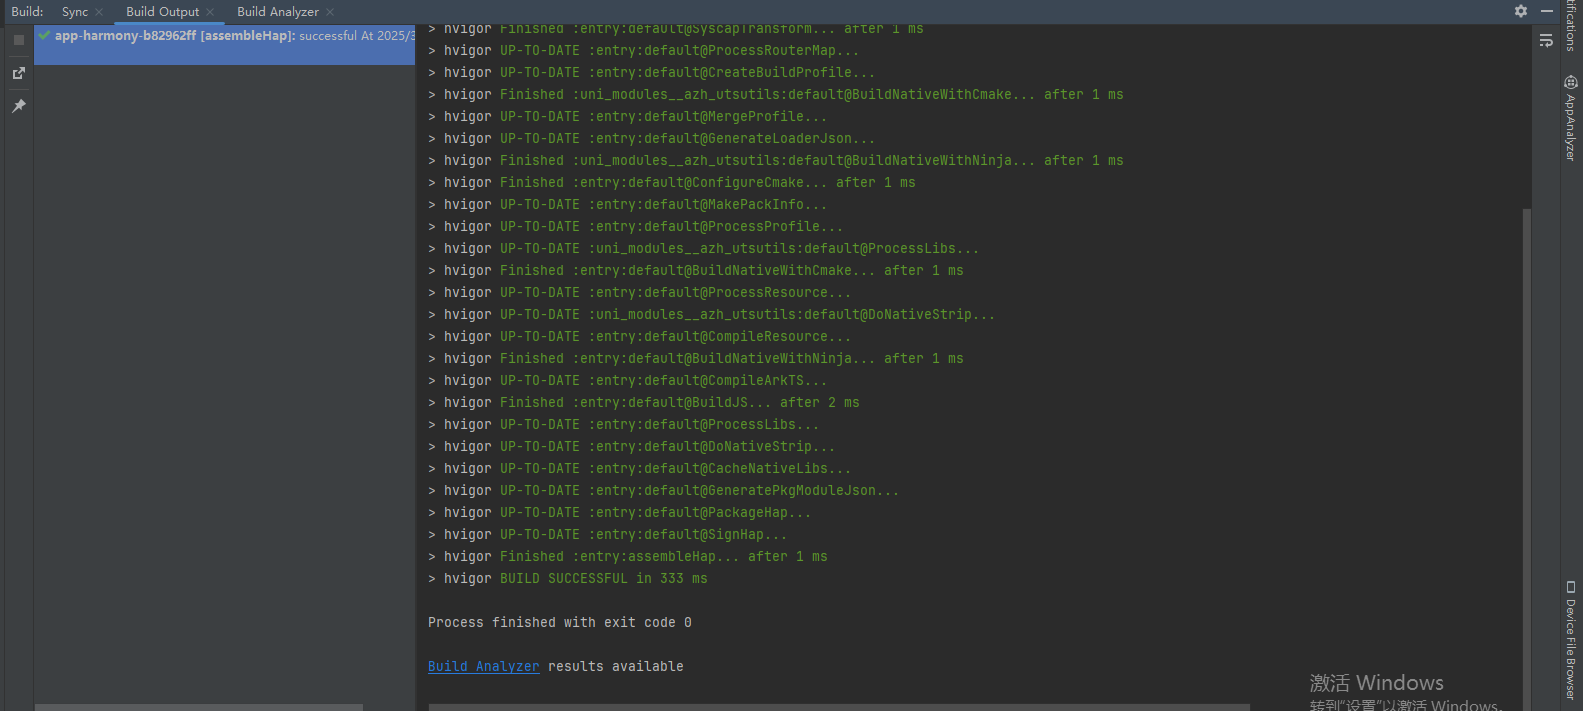Toggle soft-wrap icon beside the console

click(x=1546, y=41)
